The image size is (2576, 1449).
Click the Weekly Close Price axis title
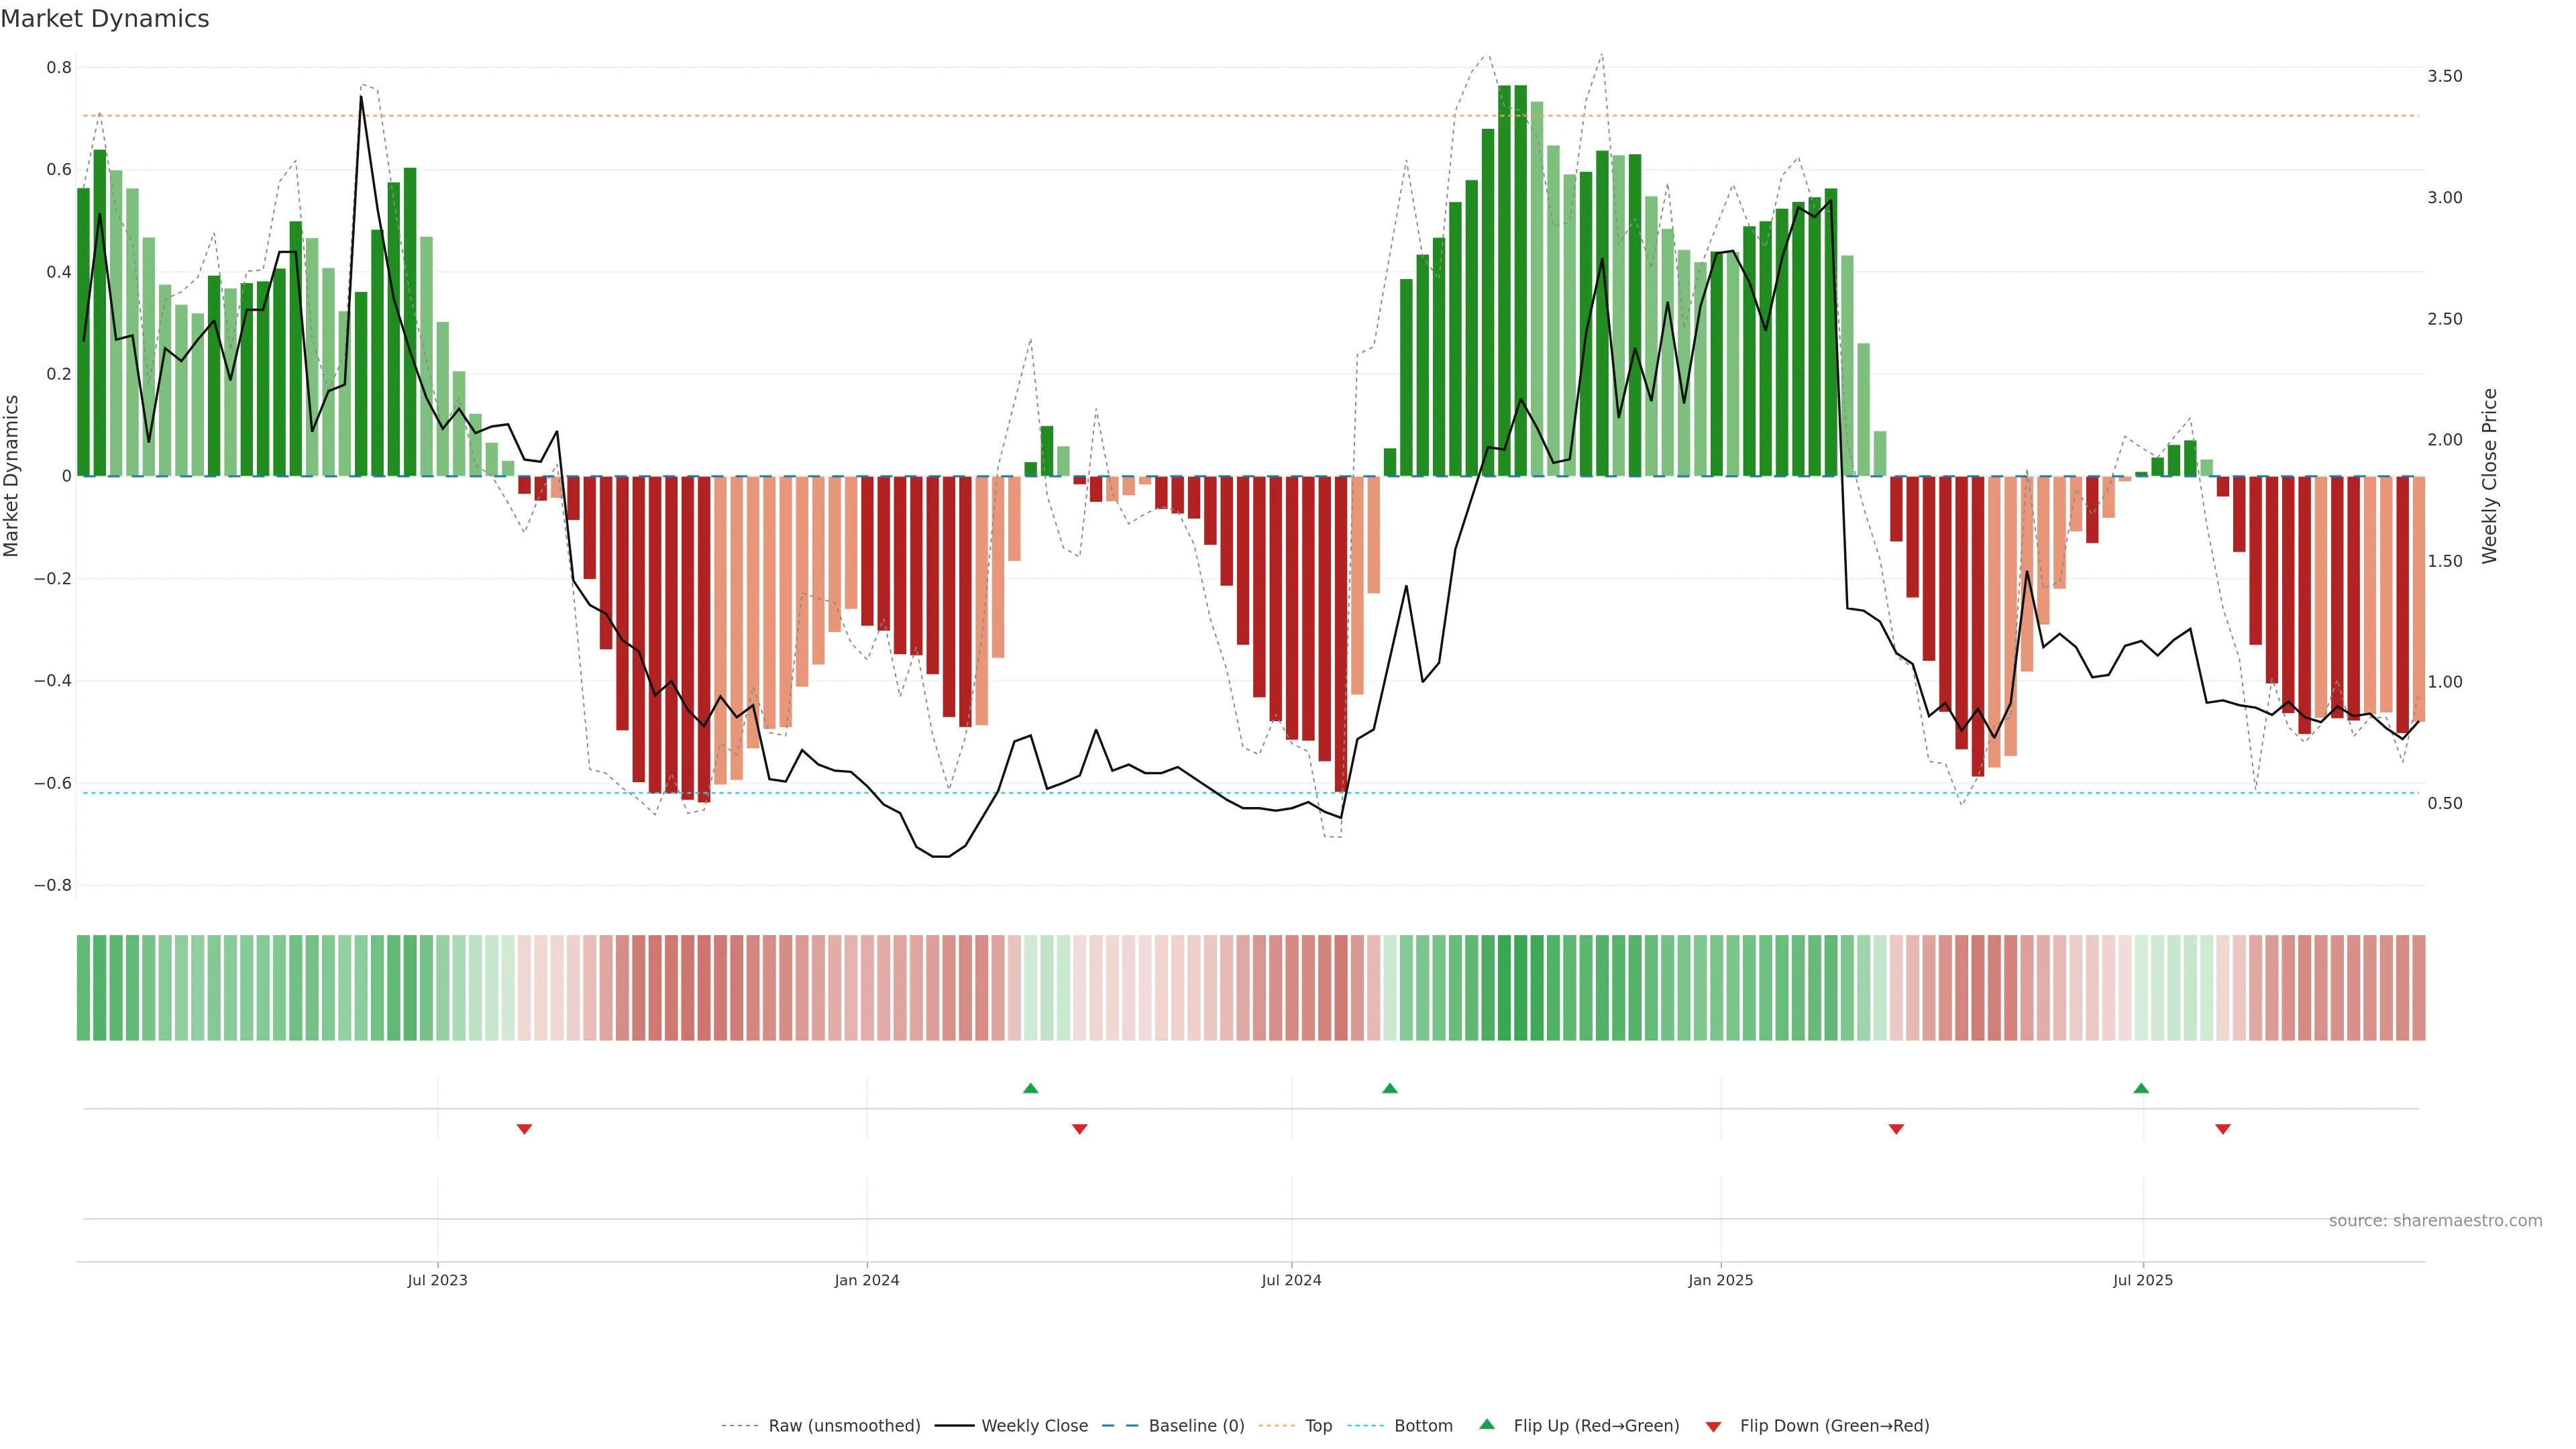pos(2489,476)
